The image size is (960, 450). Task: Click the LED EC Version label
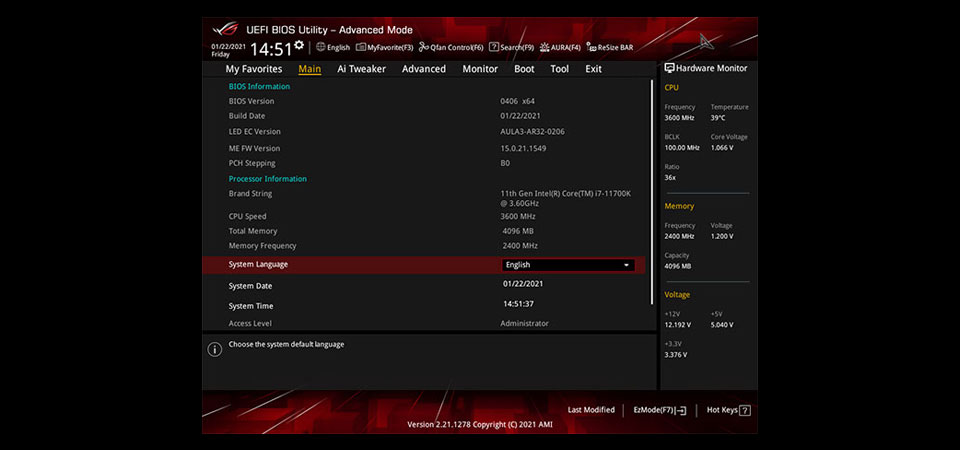254,132
